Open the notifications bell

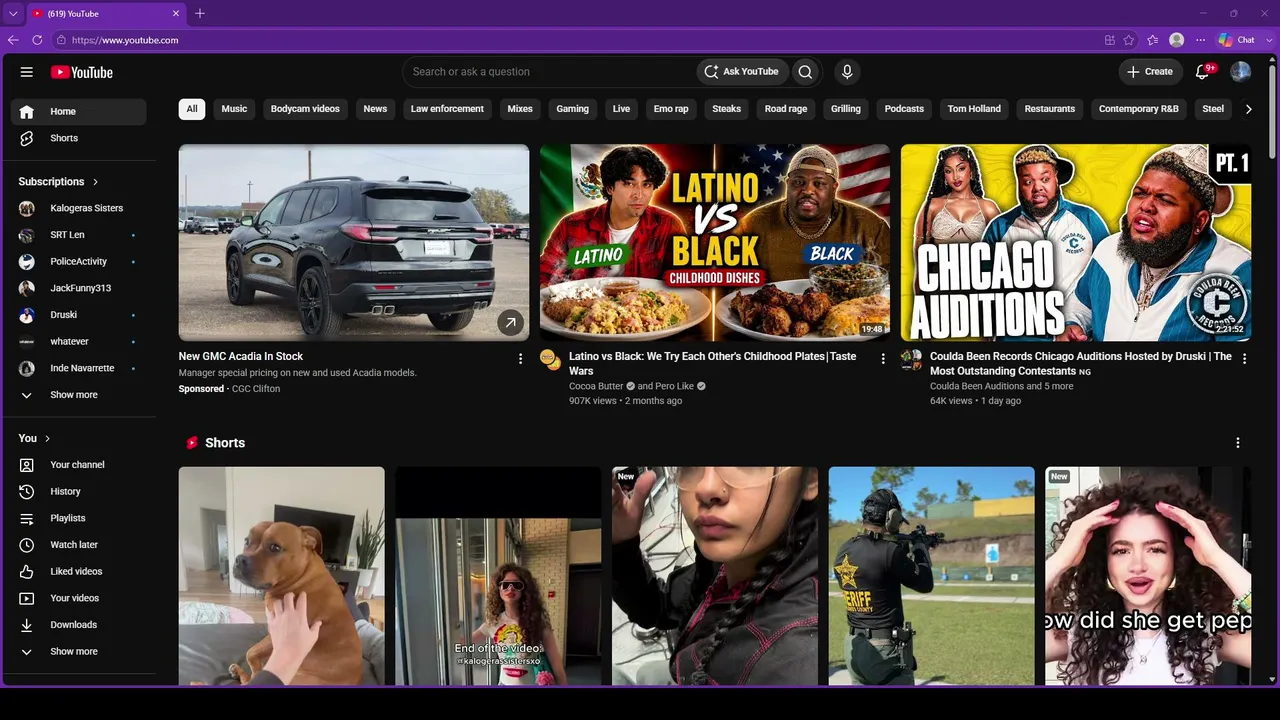[x=1203, y=72]
